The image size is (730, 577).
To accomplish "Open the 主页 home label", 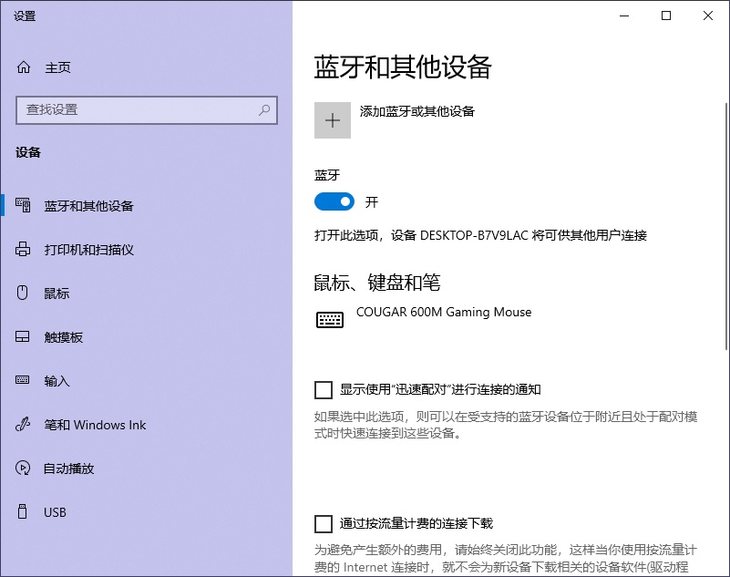I will point(58,68).
